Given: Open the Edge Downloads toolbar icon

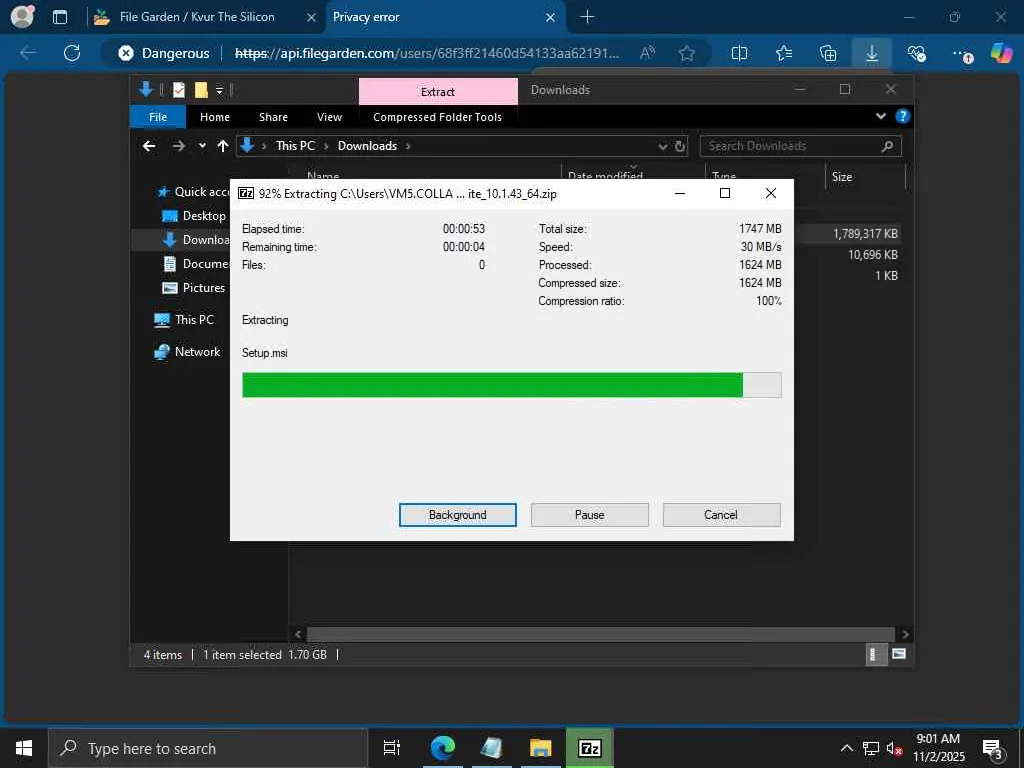Looking at the screenshot, I should coord(872,53).
